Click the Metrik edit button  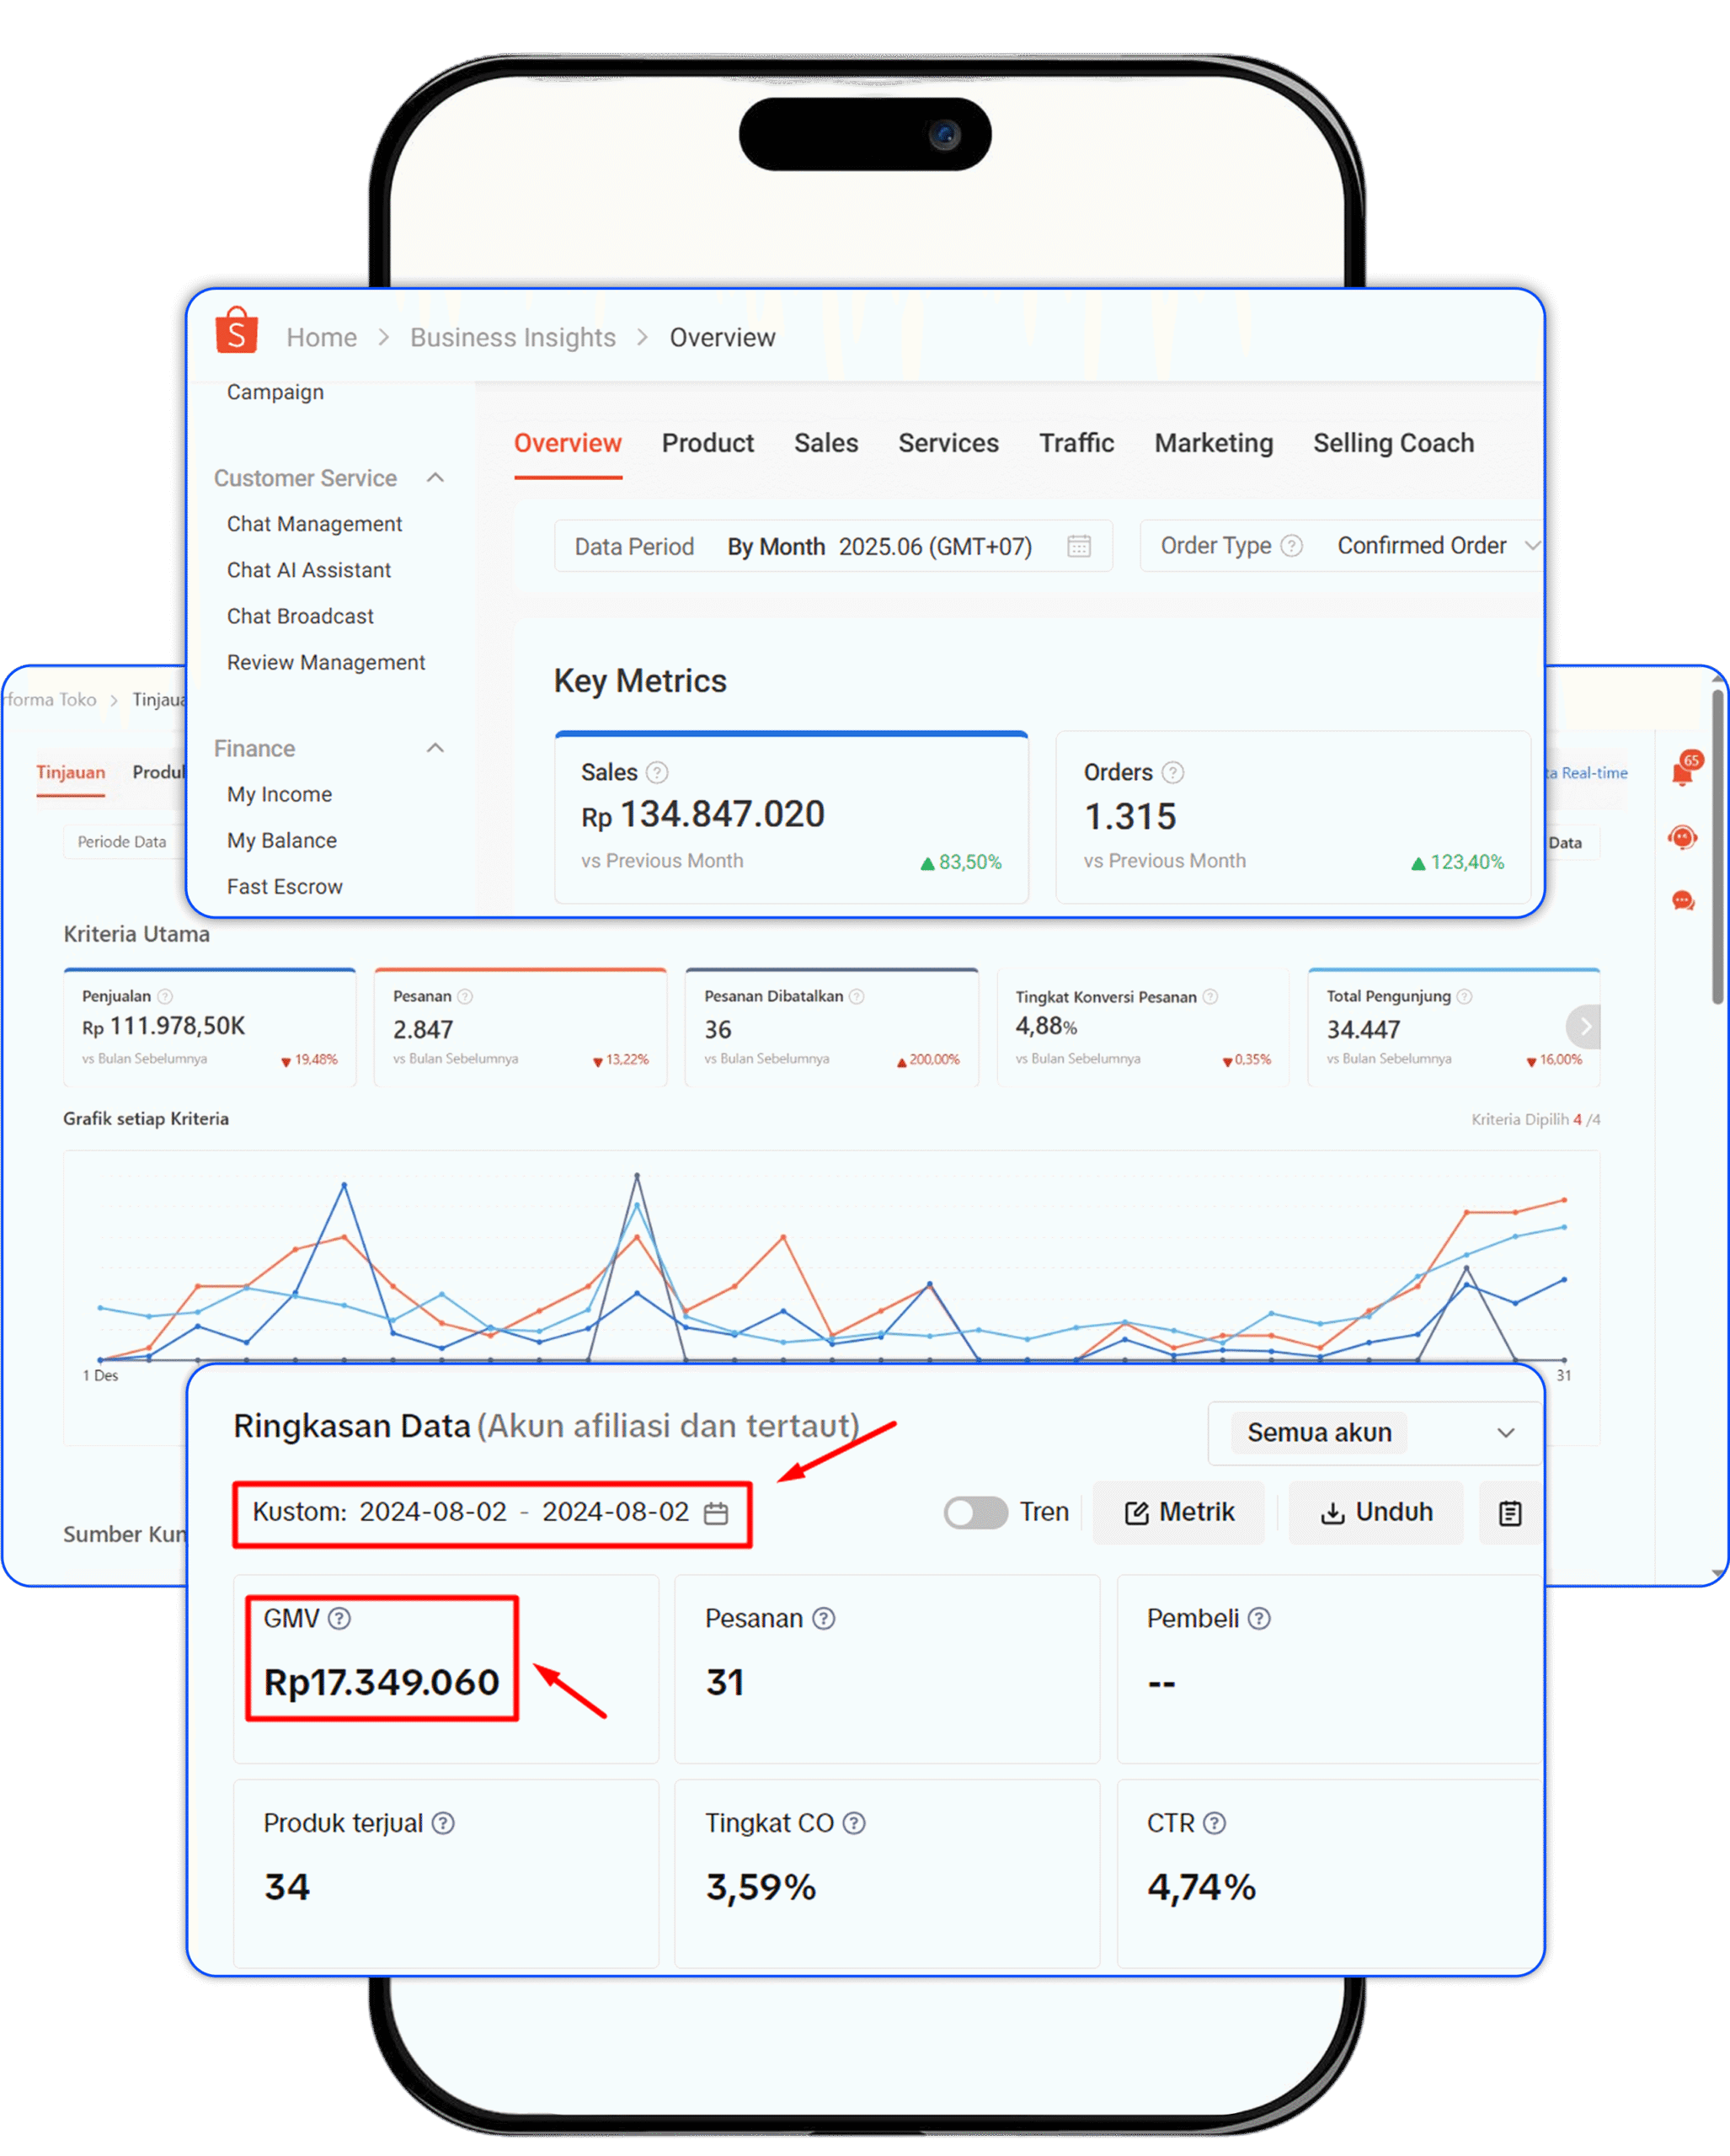coord(1179,1512)
